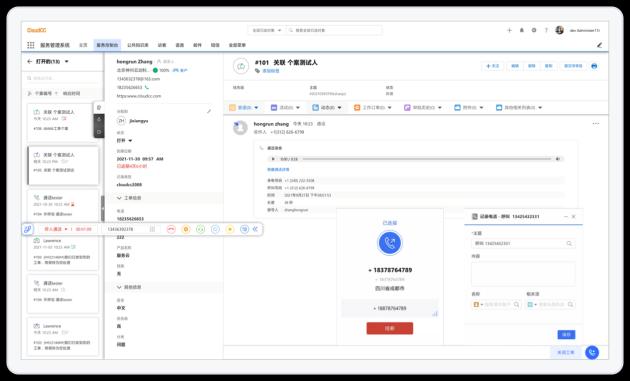Image resolution: width=630 pixels, height=381 pixels.
Task: Mute the call recording with speaker icon
Action: click(558, 159)
